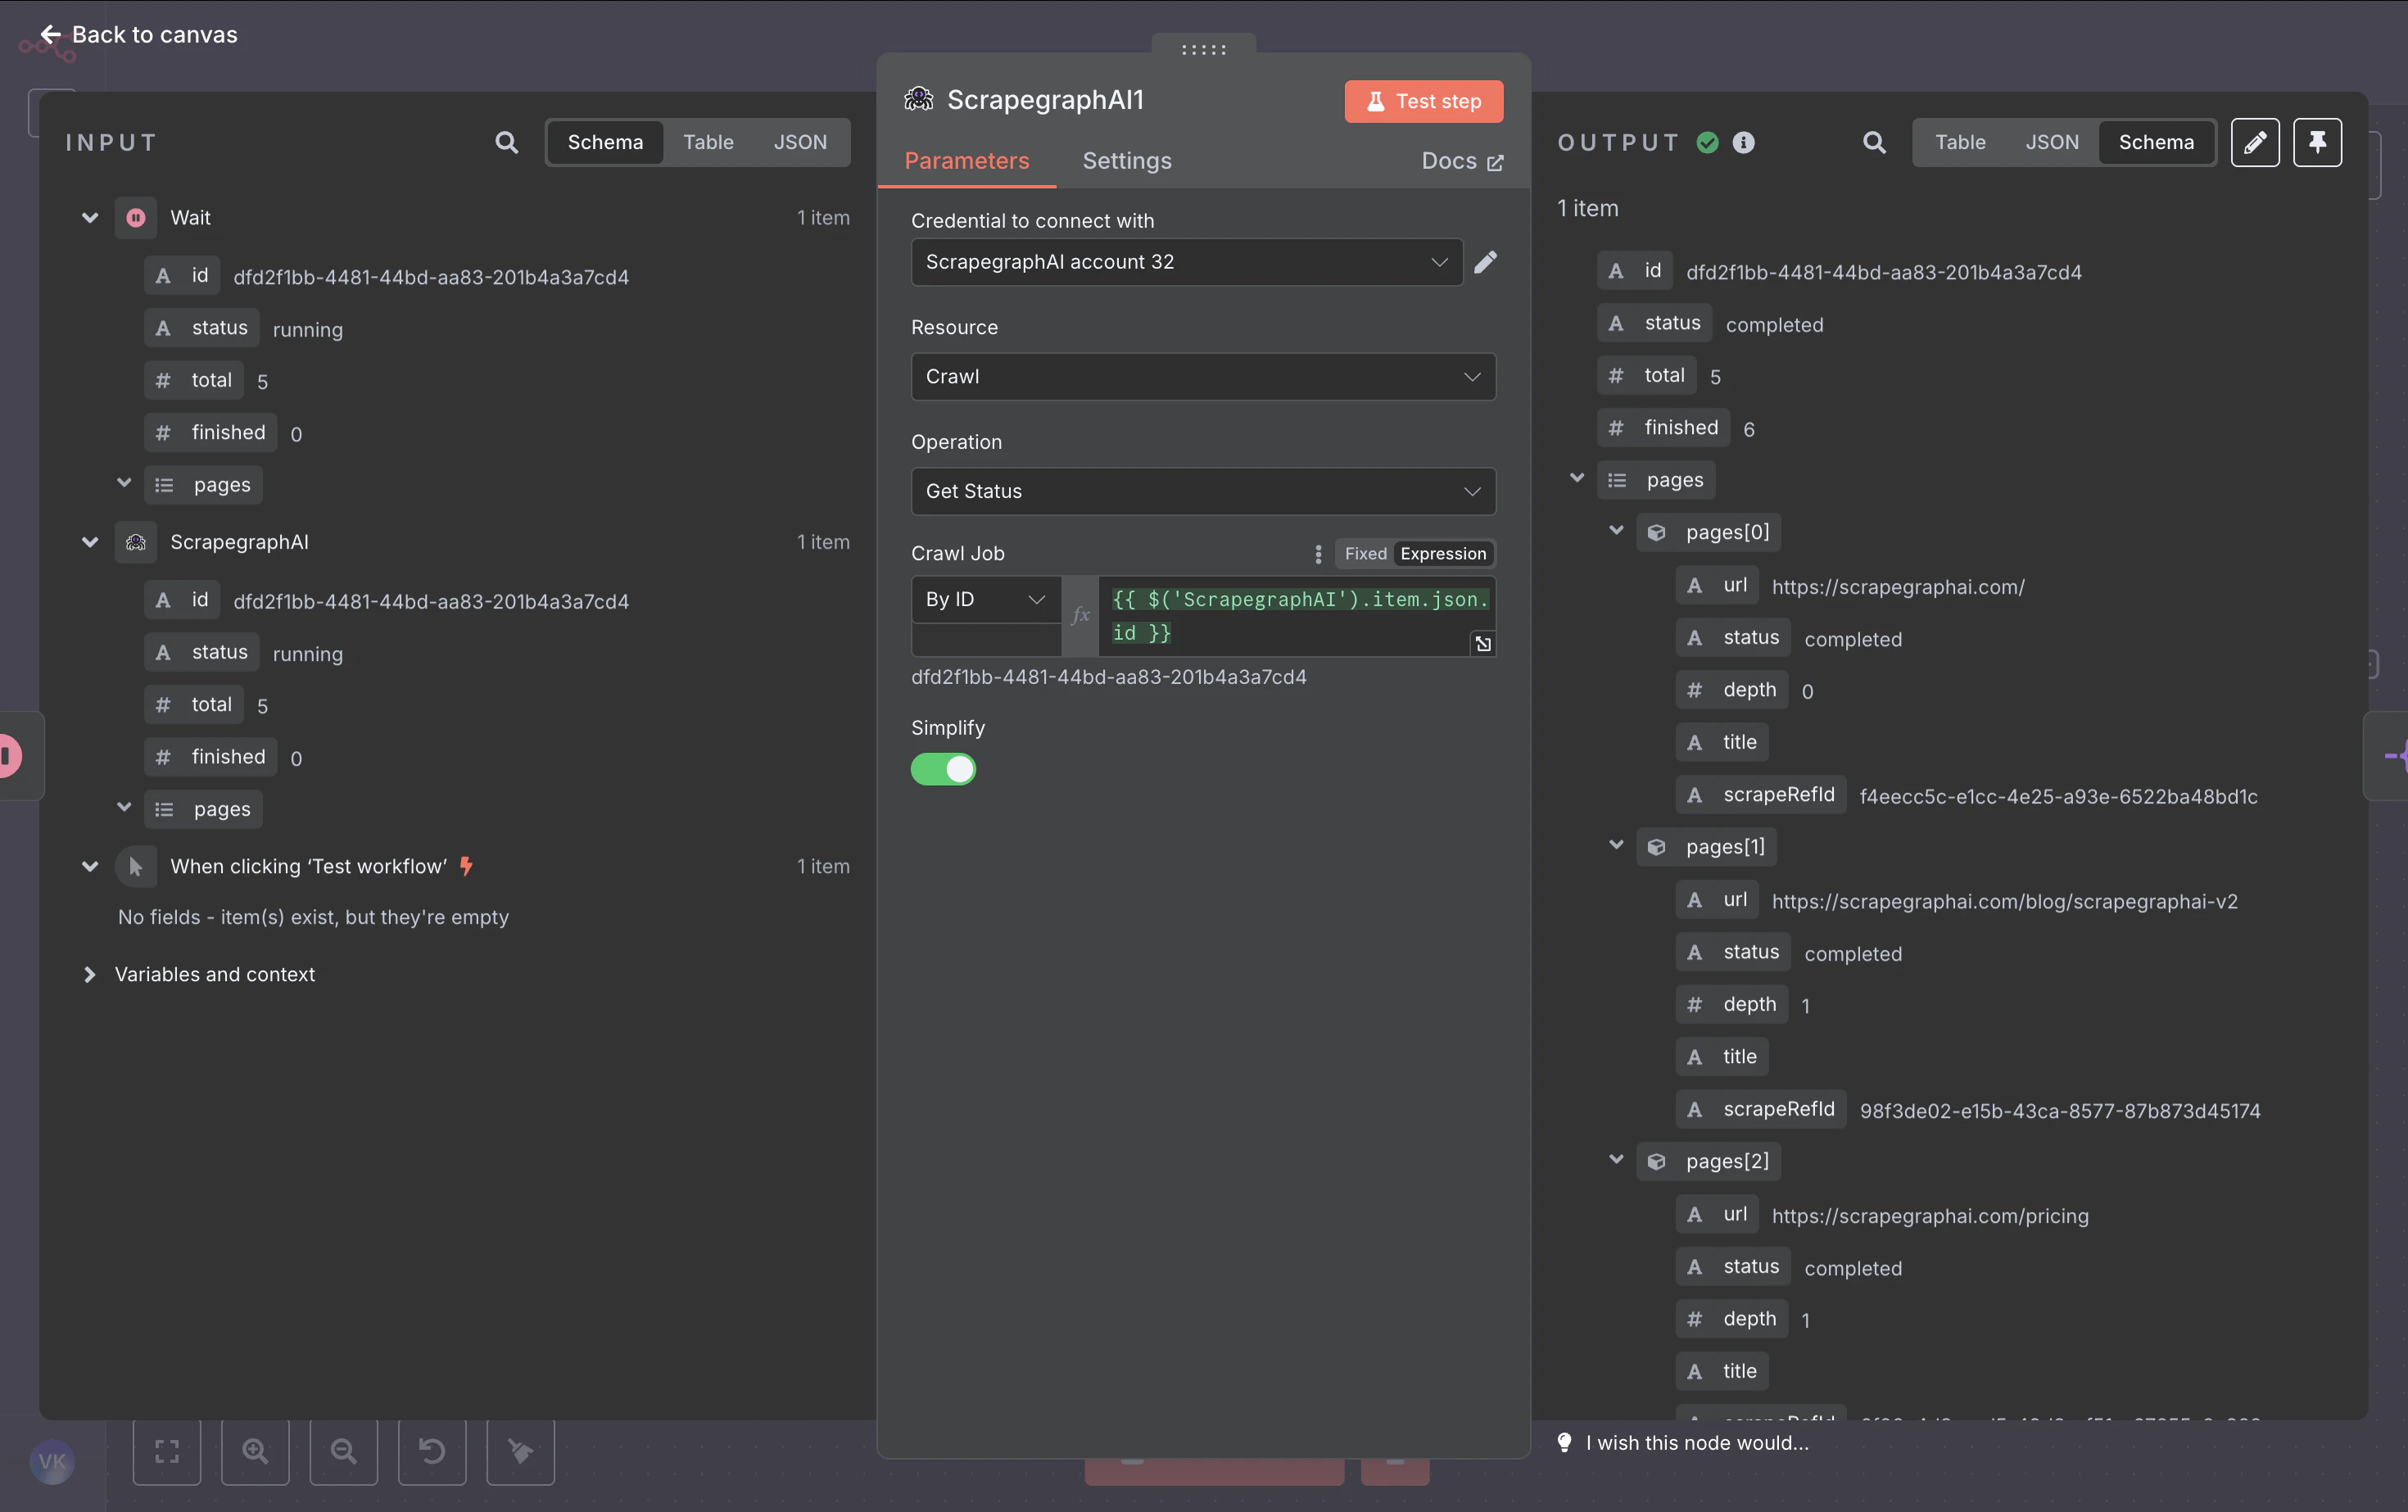Pin the output data with pin icon
The image size is (2408, 1512).
click(x=2317, y=142)
